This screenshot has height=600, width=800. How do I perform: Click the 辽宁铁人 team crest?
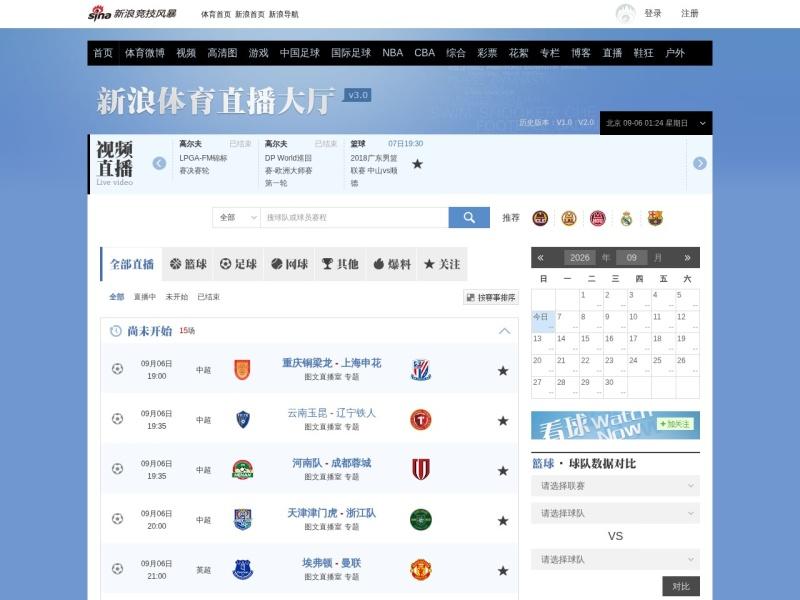[421, 419]
